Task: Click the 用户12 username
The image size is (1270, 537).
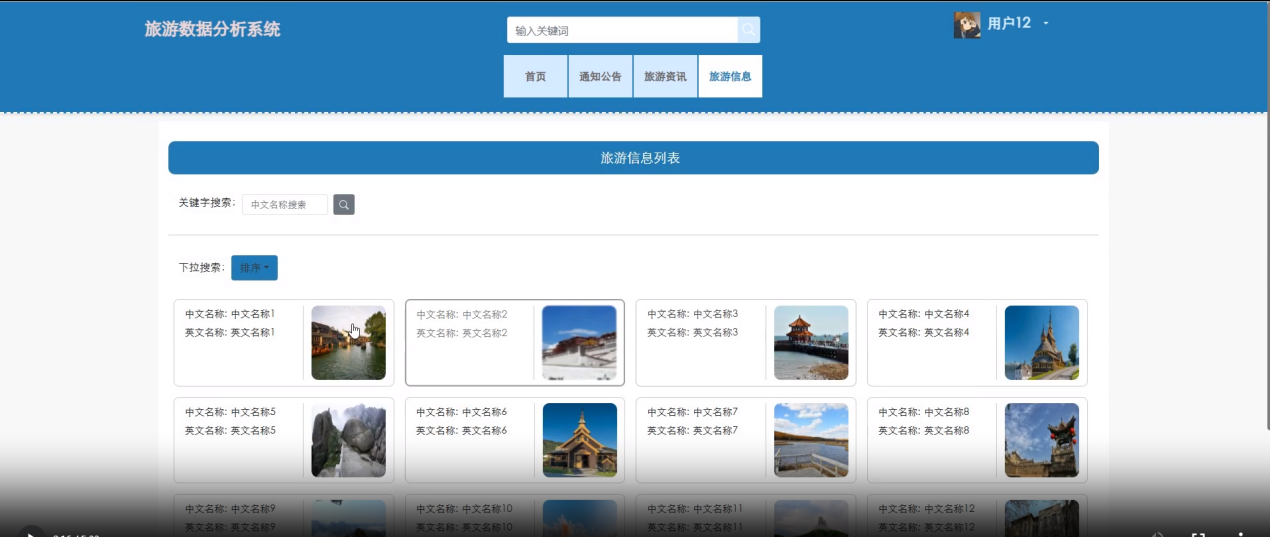Action: click(x=1009, y=23)
